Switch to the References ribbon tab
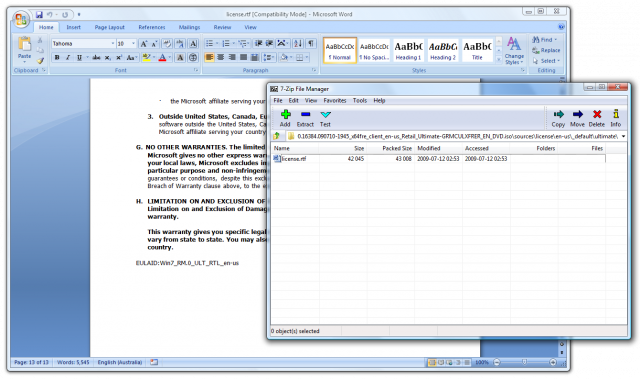 coord(152,27)
